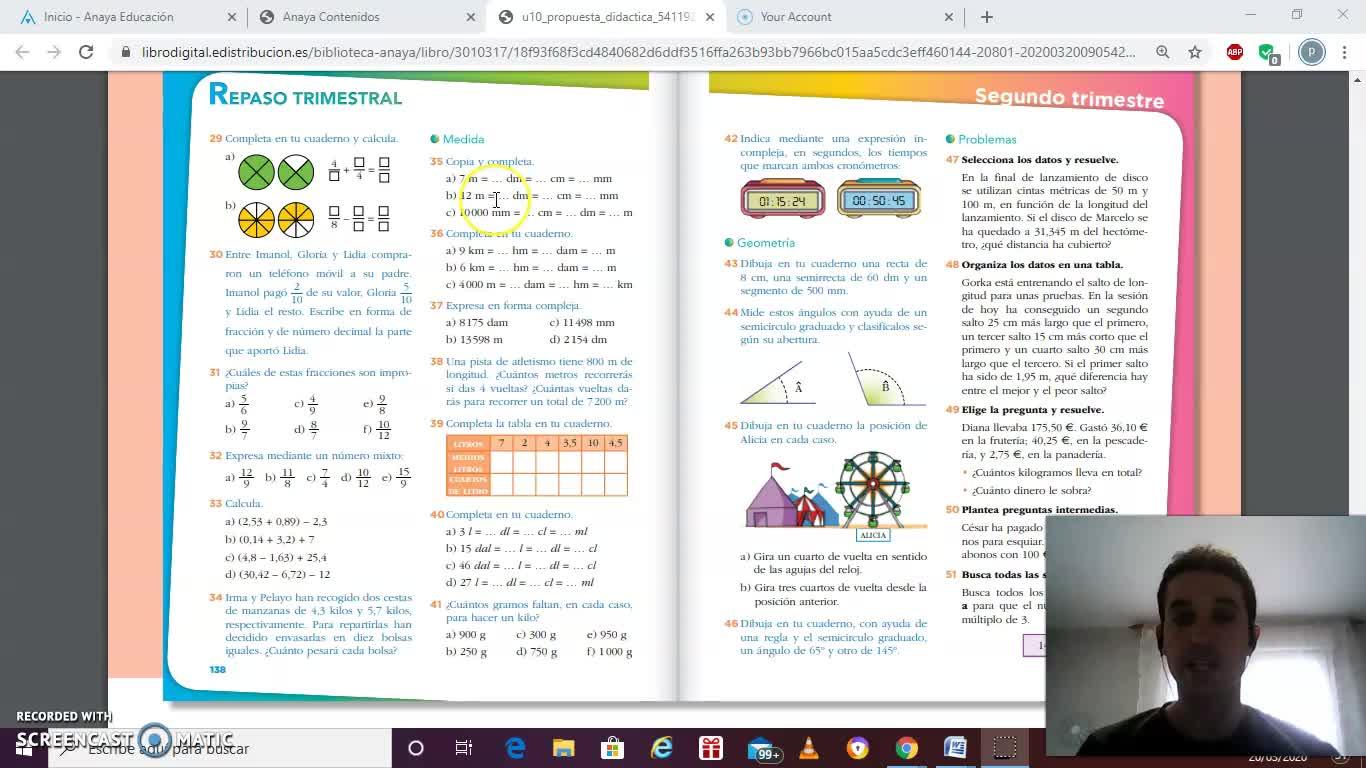Viewport: 1366px width, 768px height.
Task: Switch to Inicio - Anaya Educación tab
Action: tap(125, 17)
